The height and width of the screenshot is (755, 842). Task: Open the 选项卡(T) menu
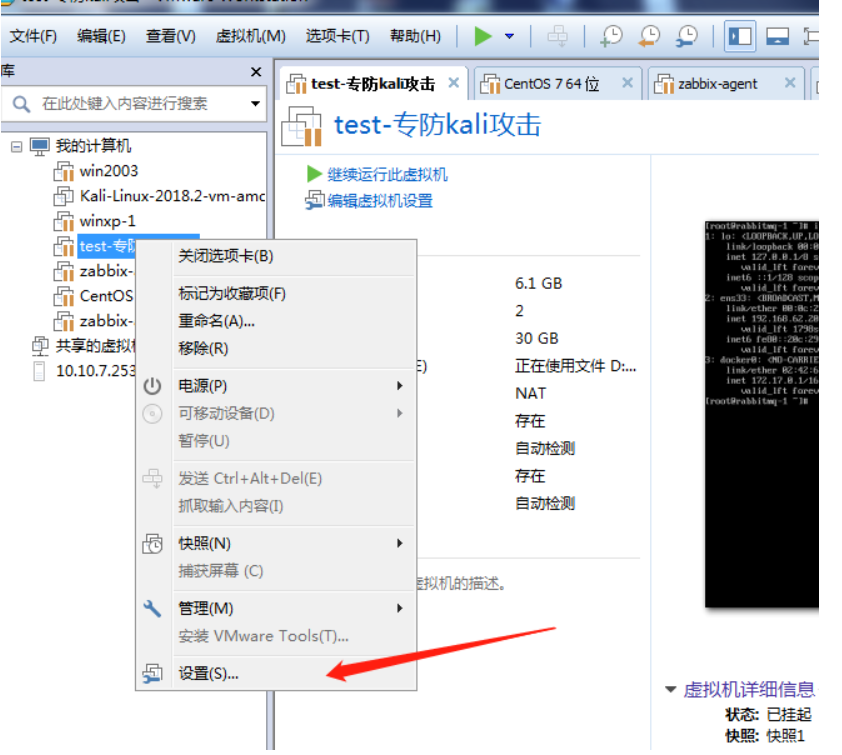pos(337,36)
